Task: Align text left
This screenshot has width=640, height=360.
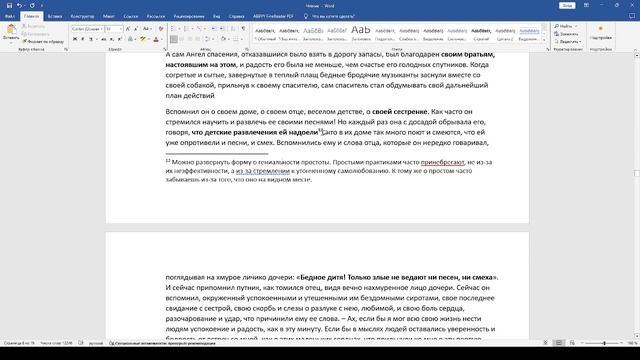Action: pos(174,39)
